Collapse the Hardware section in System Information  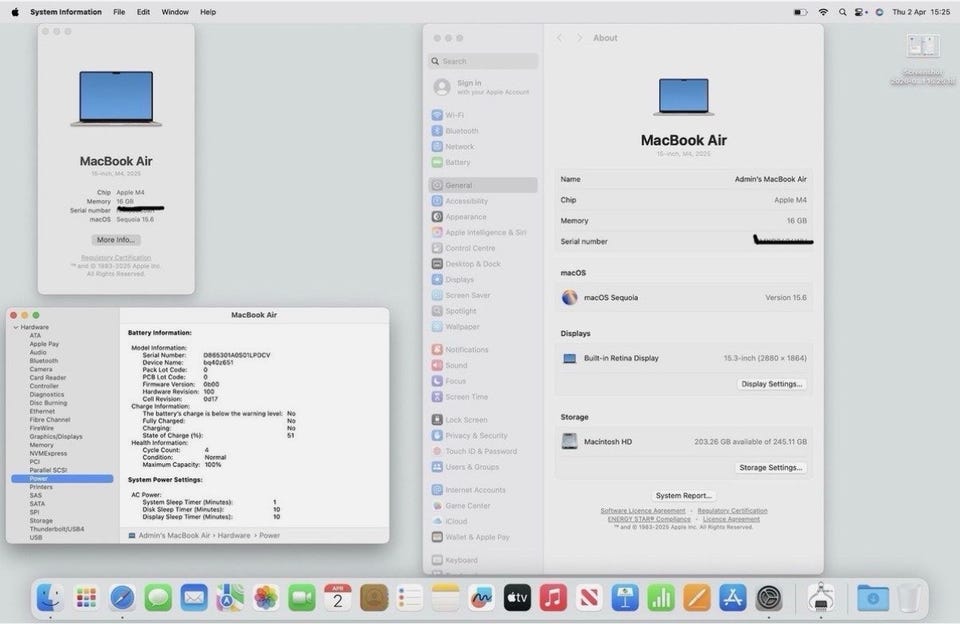pyautogui.click(x=16, y=328)
